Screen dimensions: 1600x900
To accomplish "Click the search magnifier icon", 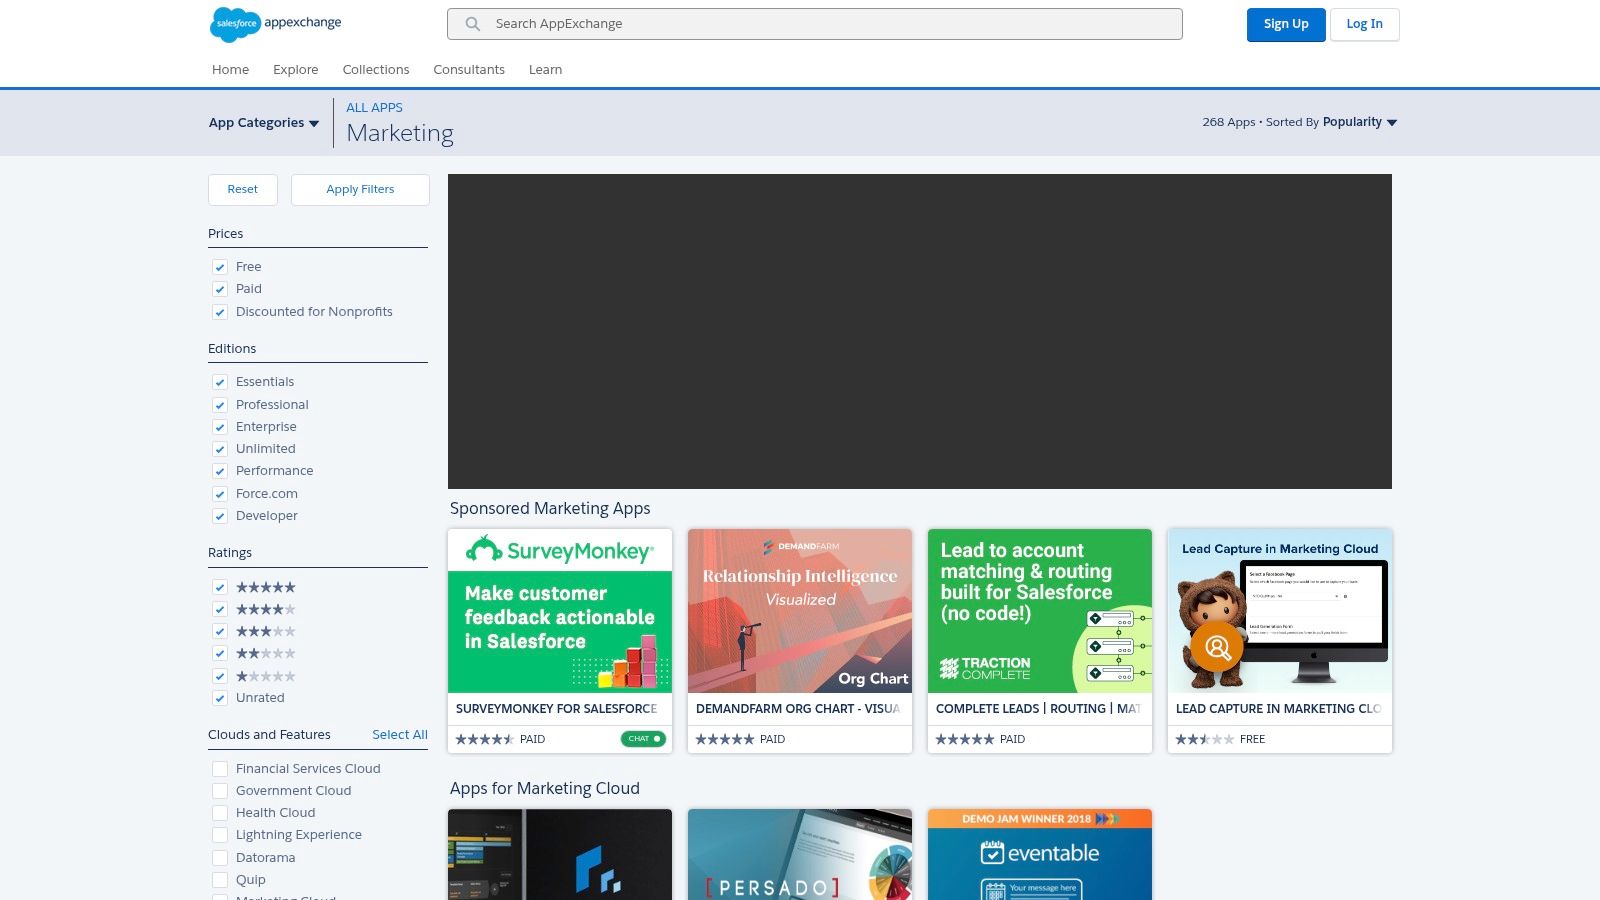I will pyautogui.click(x=473, y=24).
